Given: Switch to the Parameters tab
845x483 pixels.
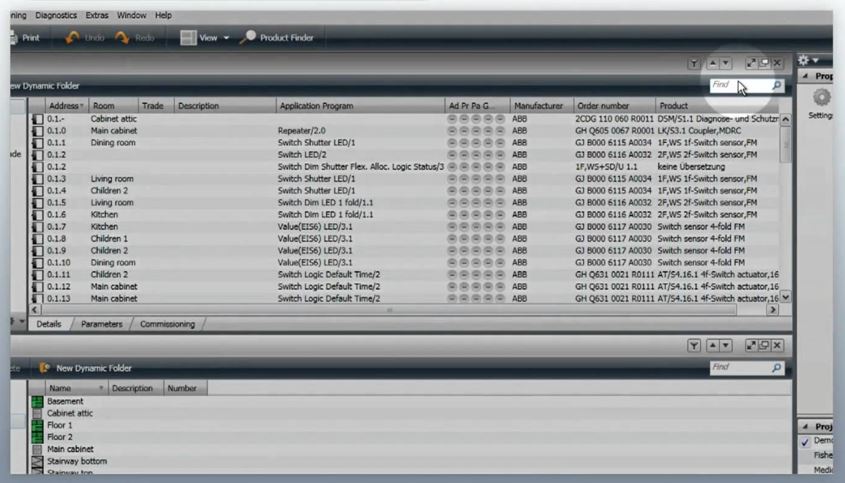Looking at the screenshot, I should (x=102, y=324).
